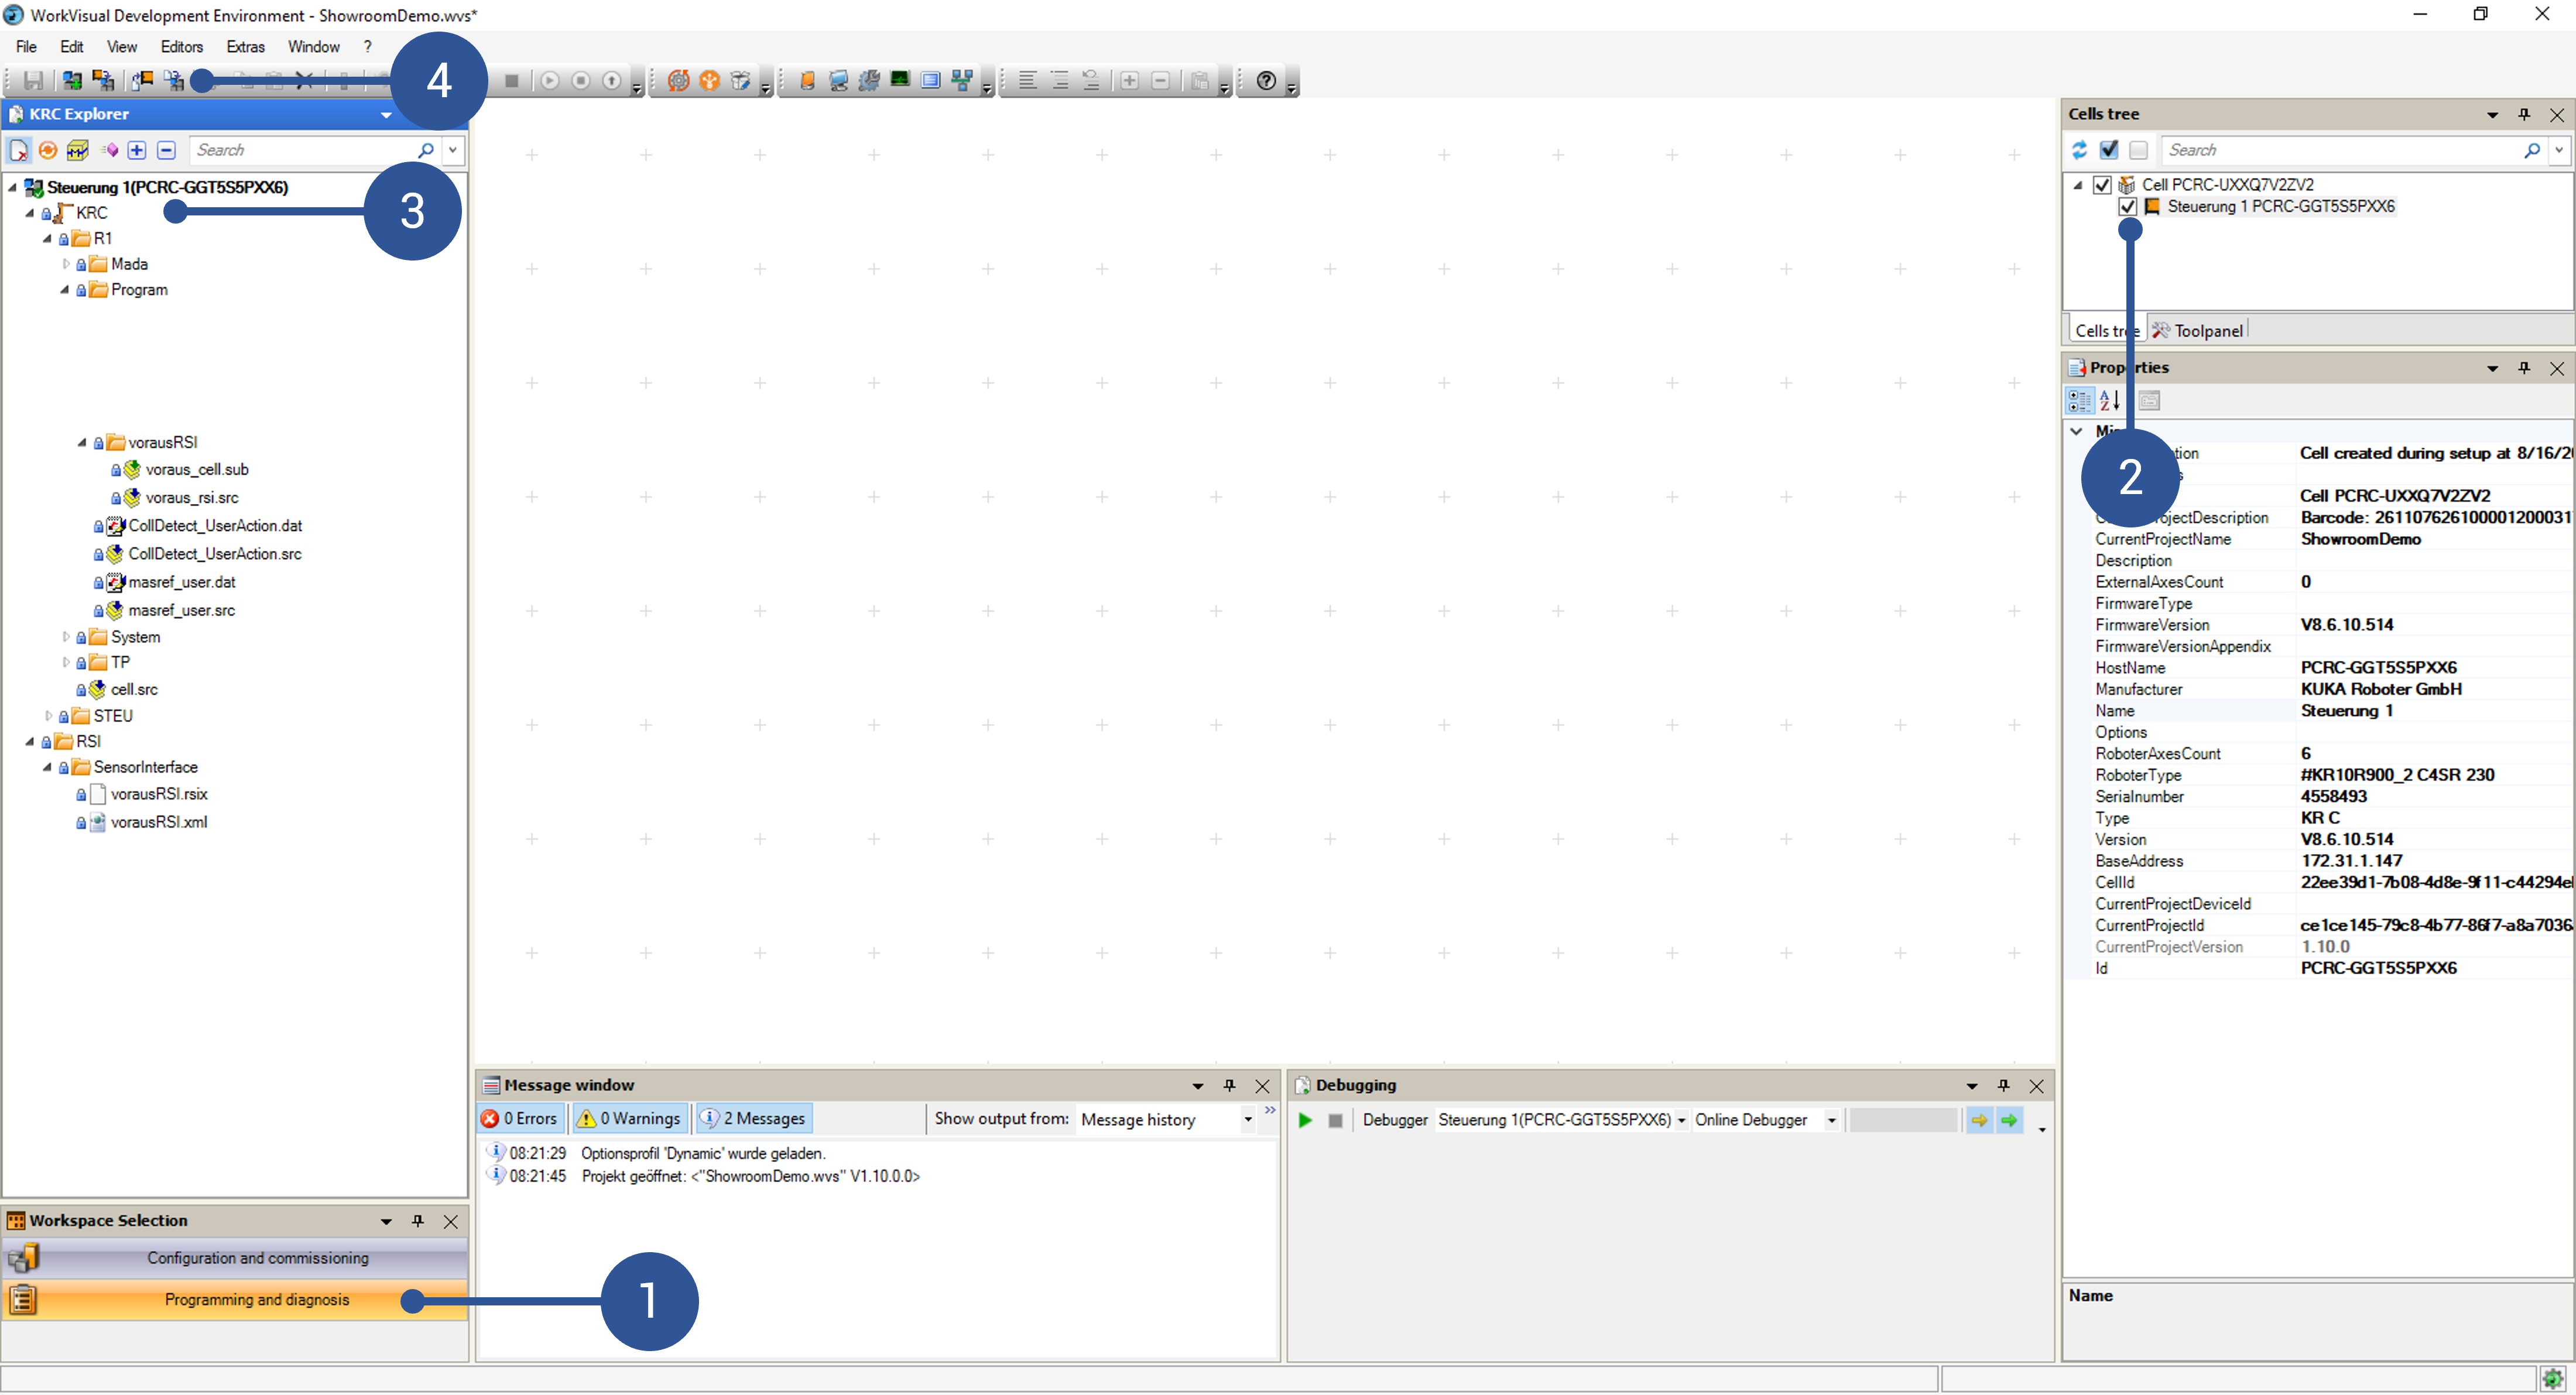Open the Message history dropdown in Message window
The height and width of the screenshot is (1395, 2576).
coord(1248,1120)
